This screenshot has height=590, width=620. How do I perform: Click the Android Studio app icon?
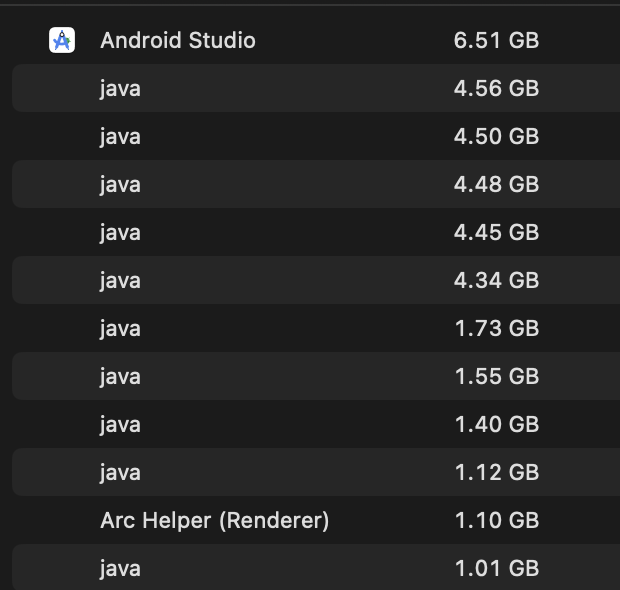[62, 40]
